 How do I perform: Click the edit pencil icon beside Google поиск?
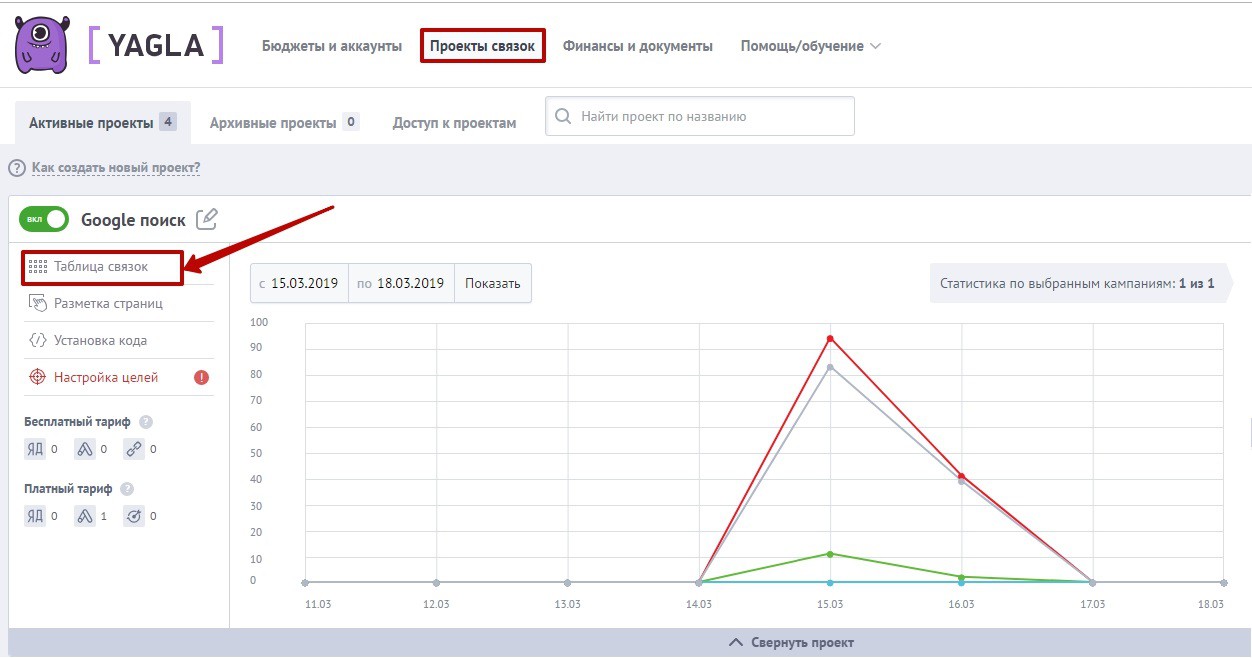tap(207, 219)
